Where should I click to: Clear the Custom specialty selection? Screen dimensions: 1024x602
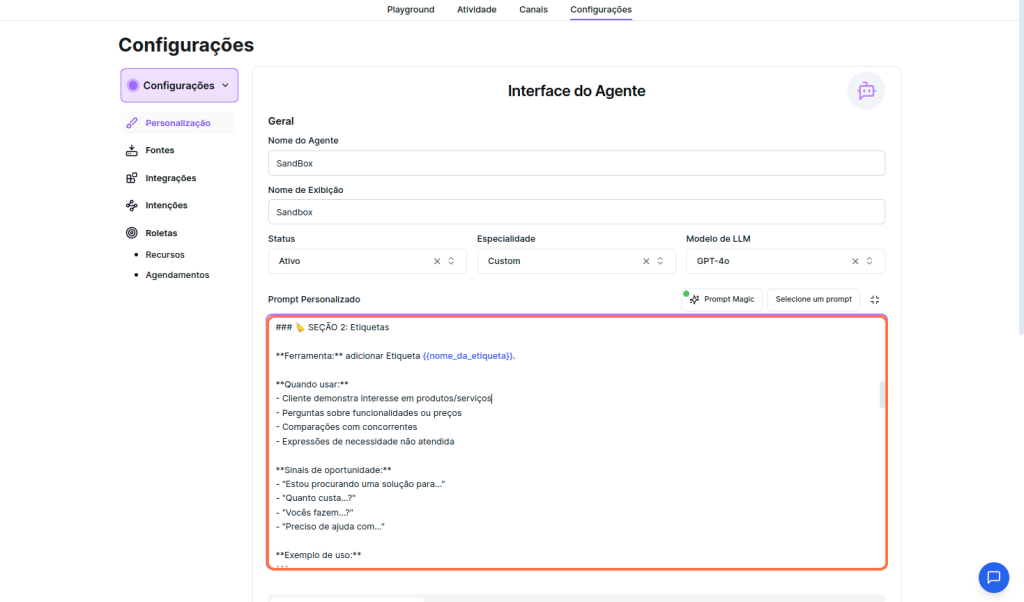pos(646,261)
